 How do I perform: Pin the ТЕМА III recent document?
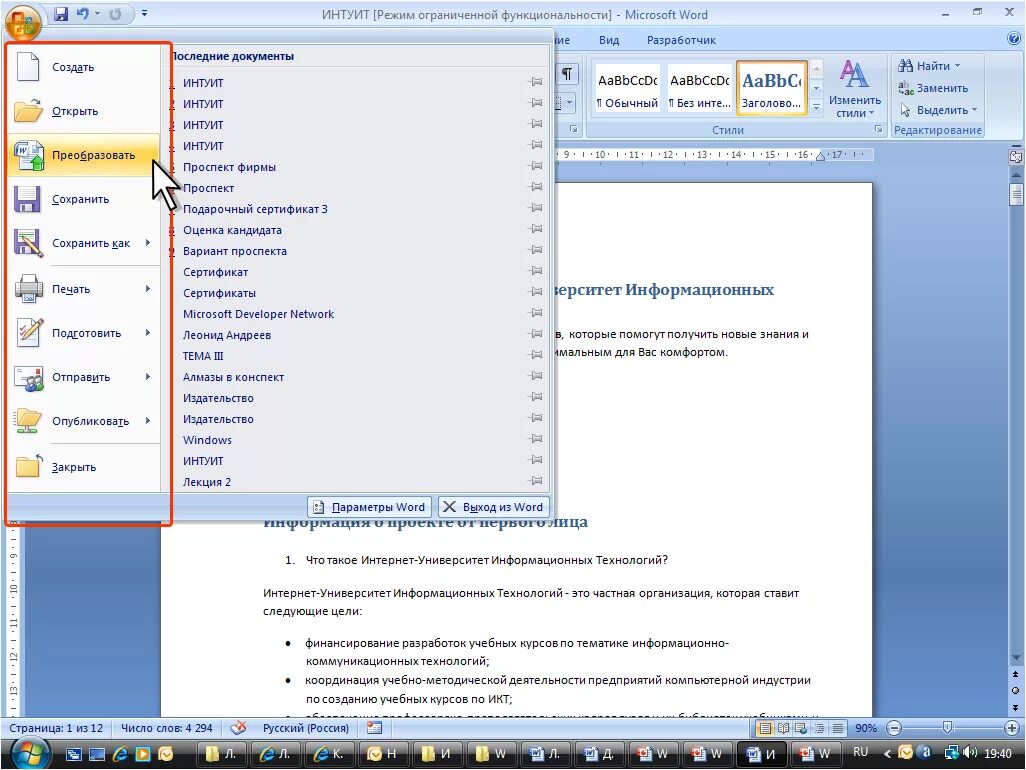click(535, 355)
